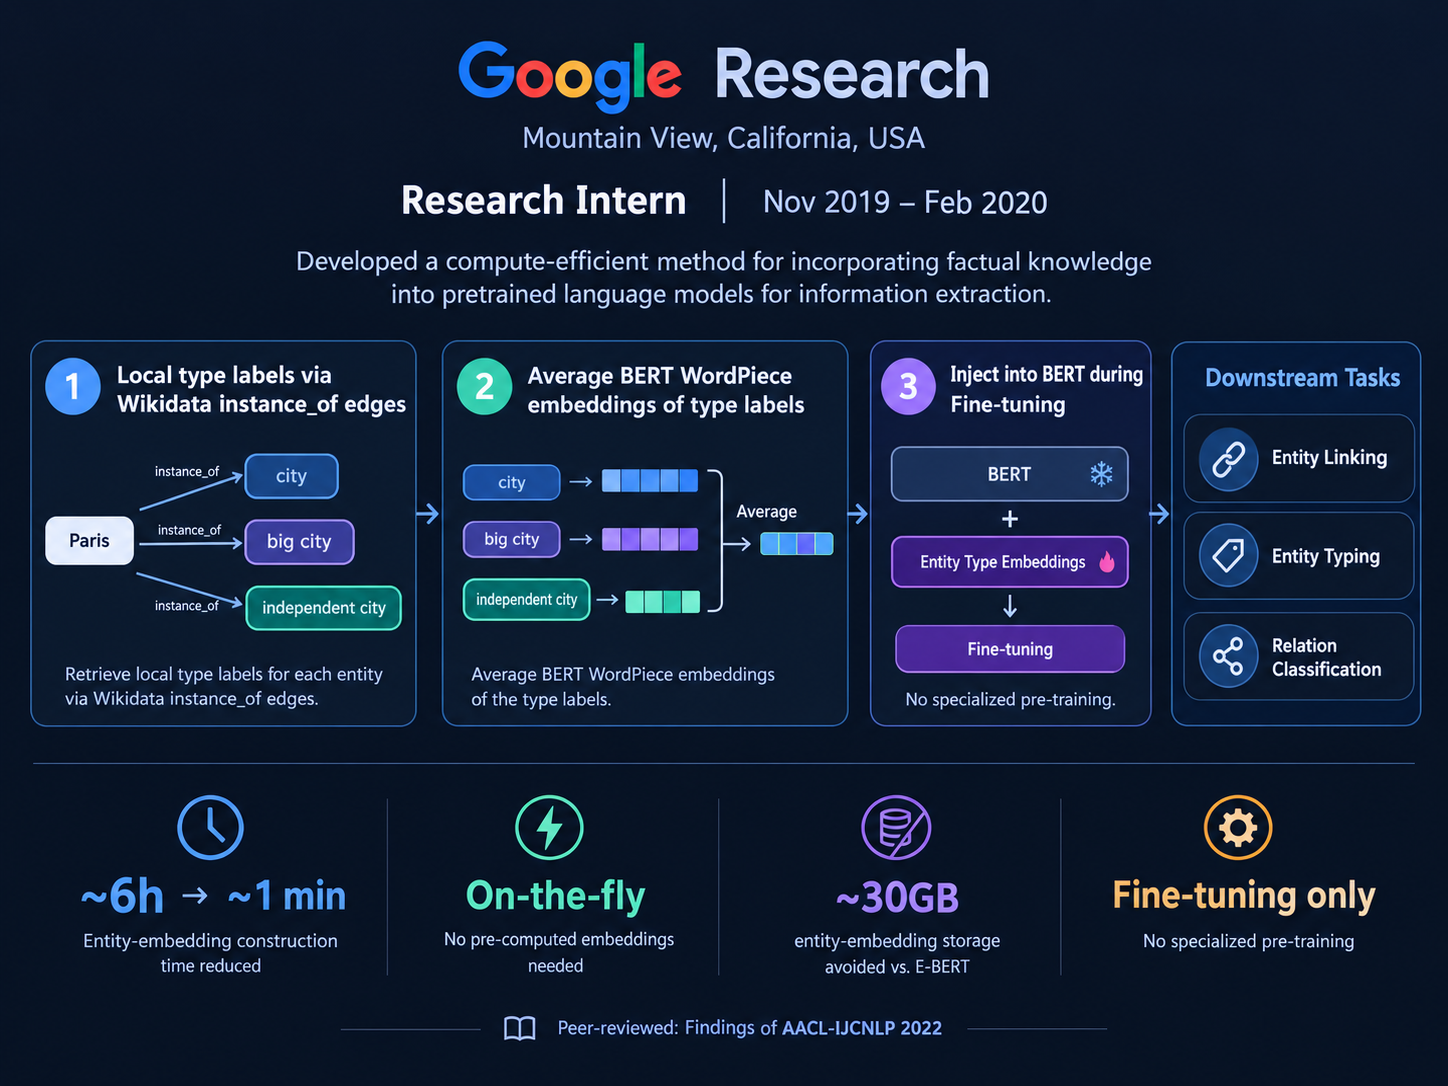Select the white Paris entity node
The width and height of the screenshot is (1448, 1086).
[x=89, y=540]
